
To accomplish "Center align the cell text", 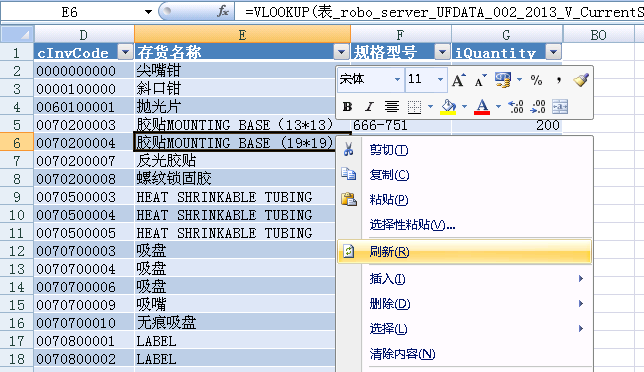I will click(392, 107).
